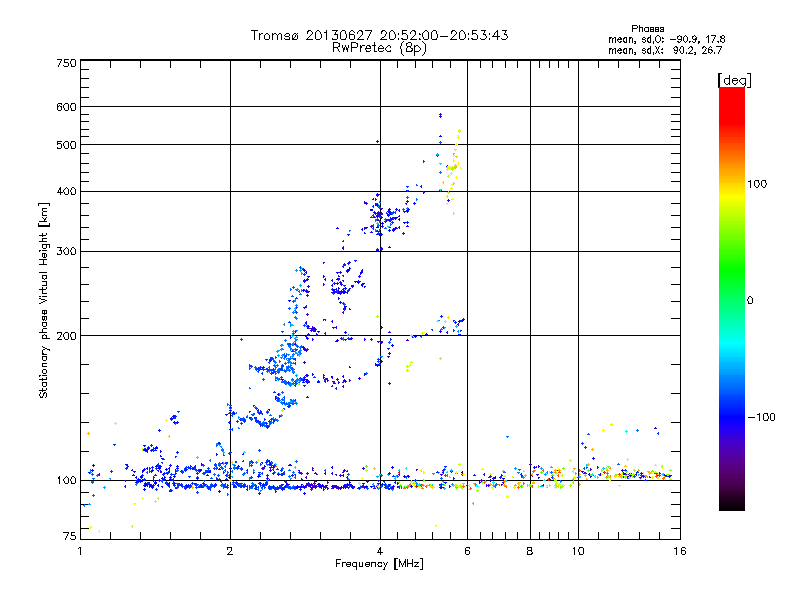Click the y-axis label 'Stationary phase Virtual Height [km]'
The width and height of the screenshot is (800, 600).
(x=43, y=300)
